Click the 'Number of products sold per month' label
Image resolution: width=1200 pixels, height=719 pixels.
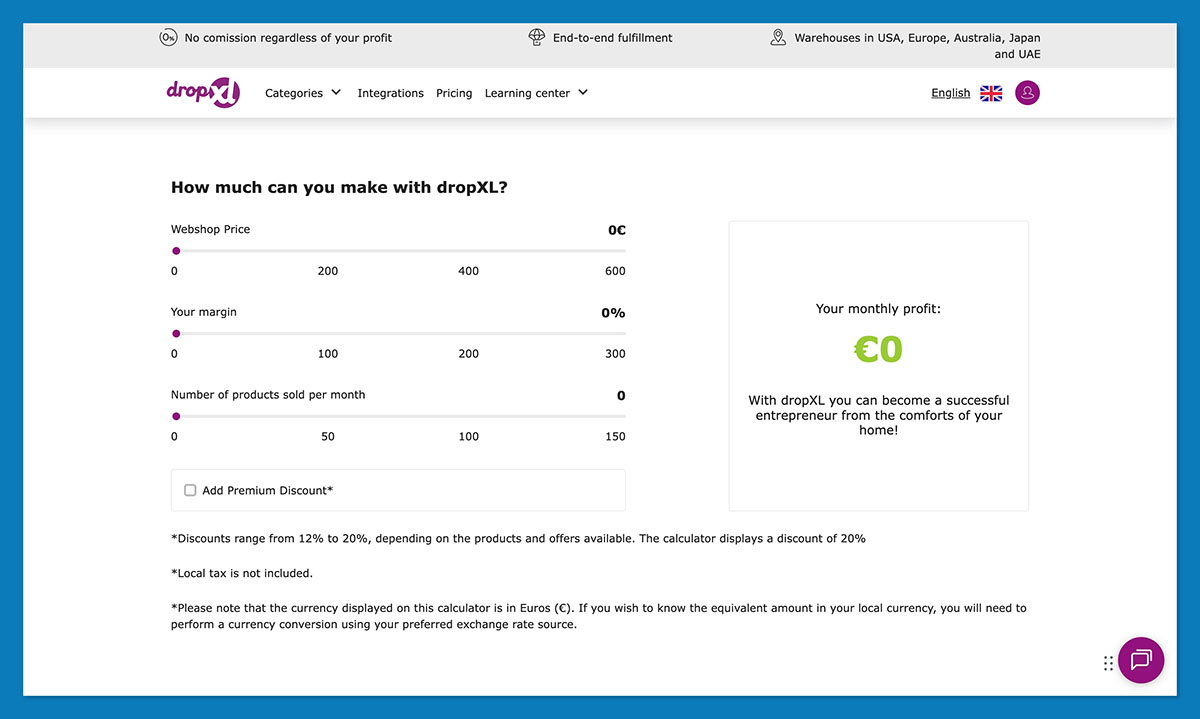pos(268,395)
